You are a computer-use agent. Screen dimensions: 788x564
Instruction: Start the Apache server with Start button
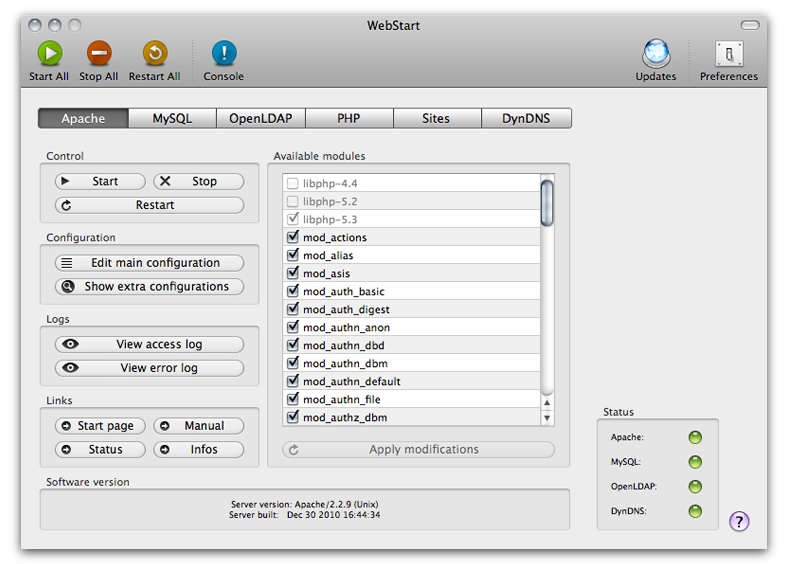100,181
